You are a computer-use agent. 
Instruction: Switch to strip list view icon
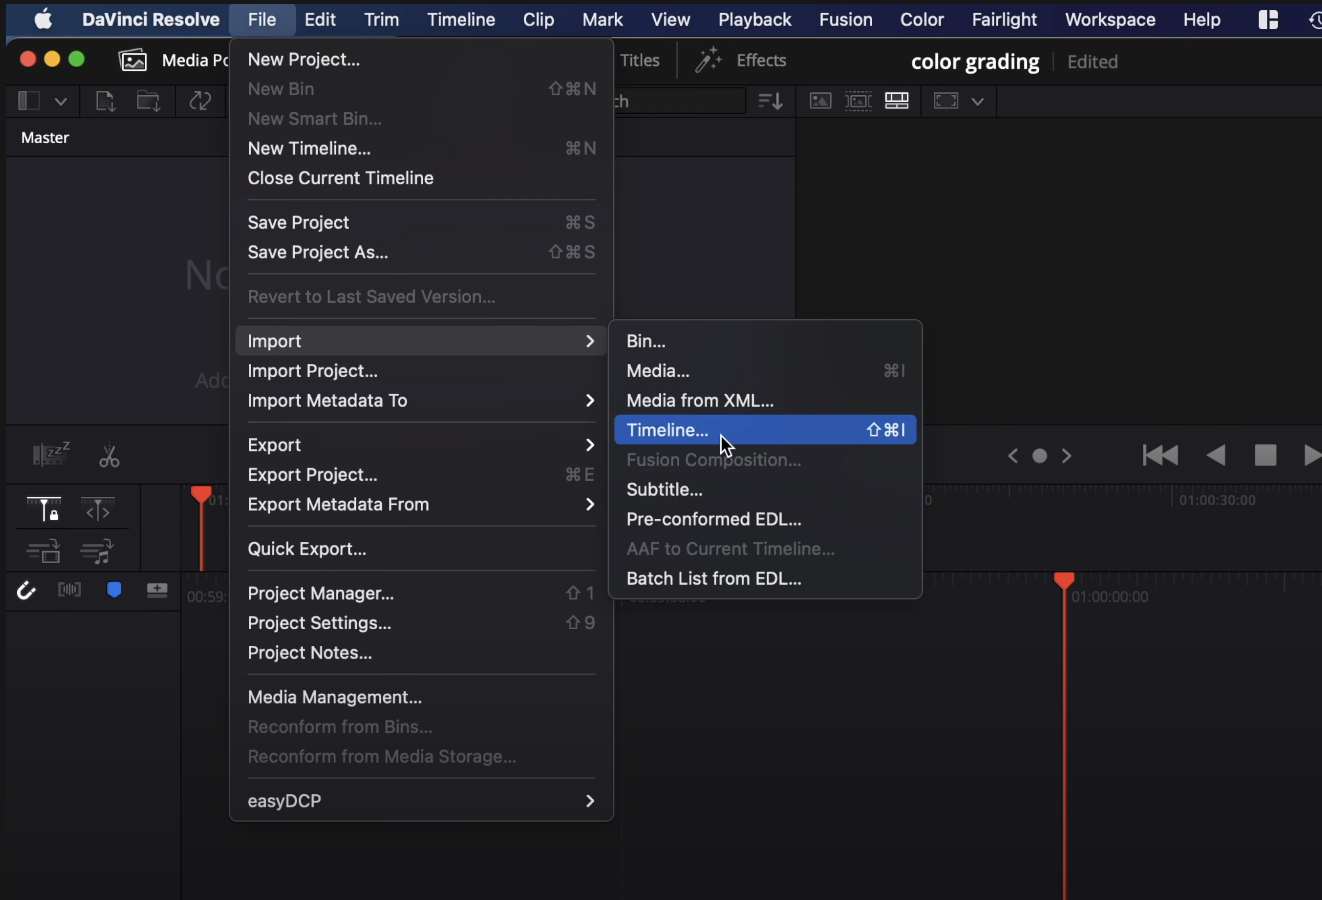tap(897, 101)
